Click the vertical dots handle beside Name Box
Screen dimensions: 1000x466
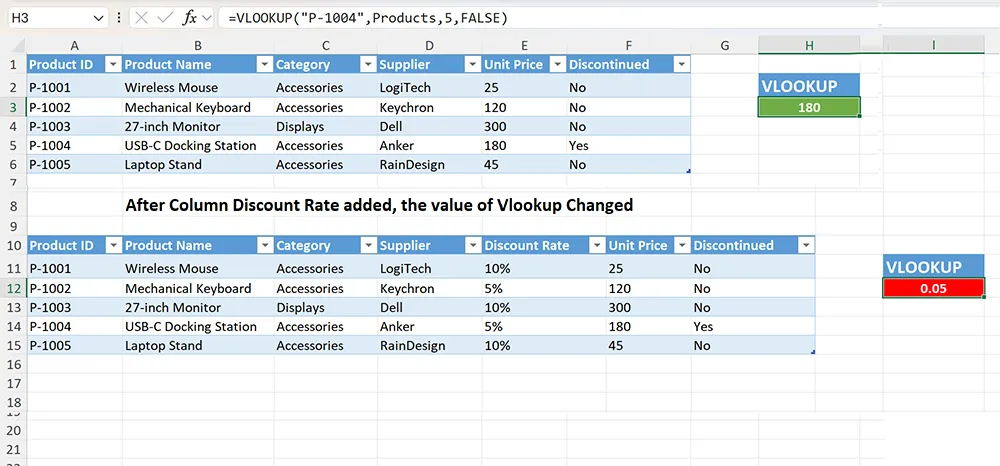point(120,18)
